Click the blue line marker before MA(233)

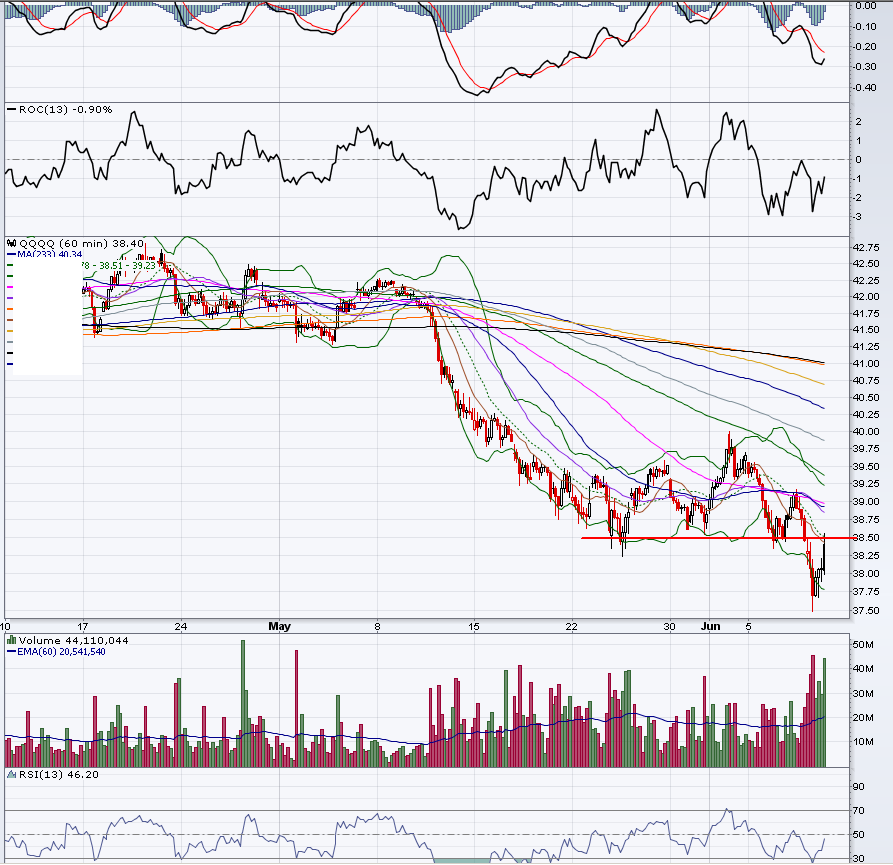click(11, 255)
